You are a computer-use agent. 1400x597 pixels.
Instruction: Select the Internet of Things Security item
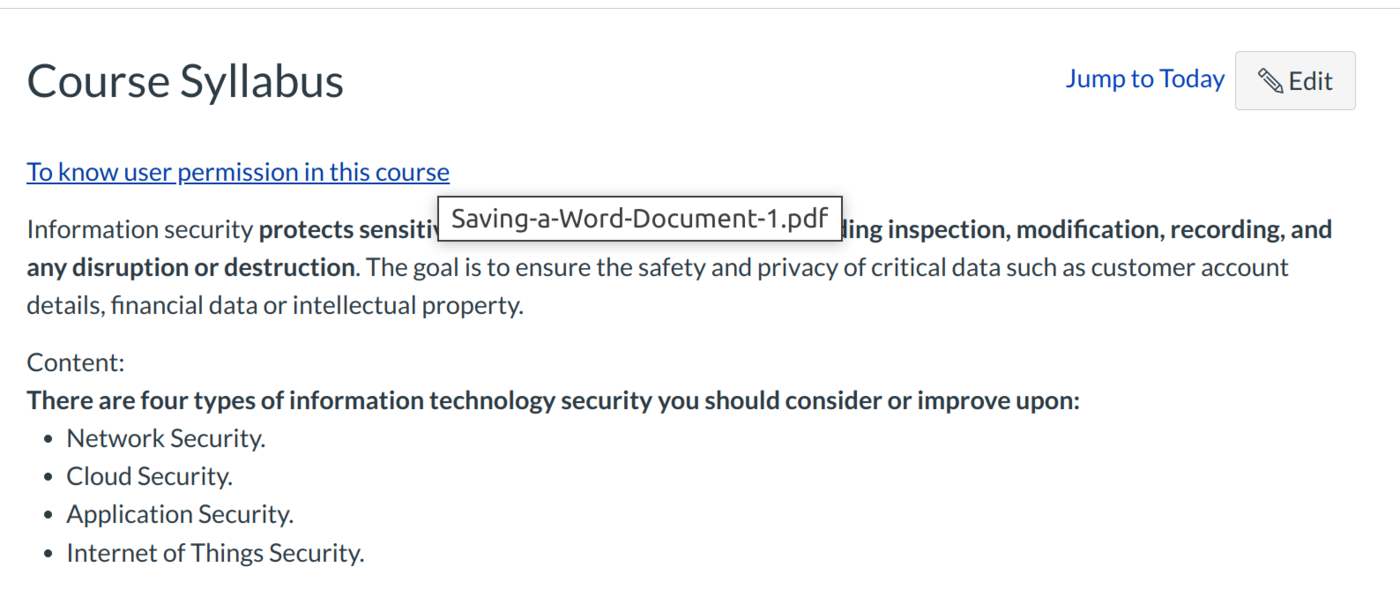coord(215,552)
